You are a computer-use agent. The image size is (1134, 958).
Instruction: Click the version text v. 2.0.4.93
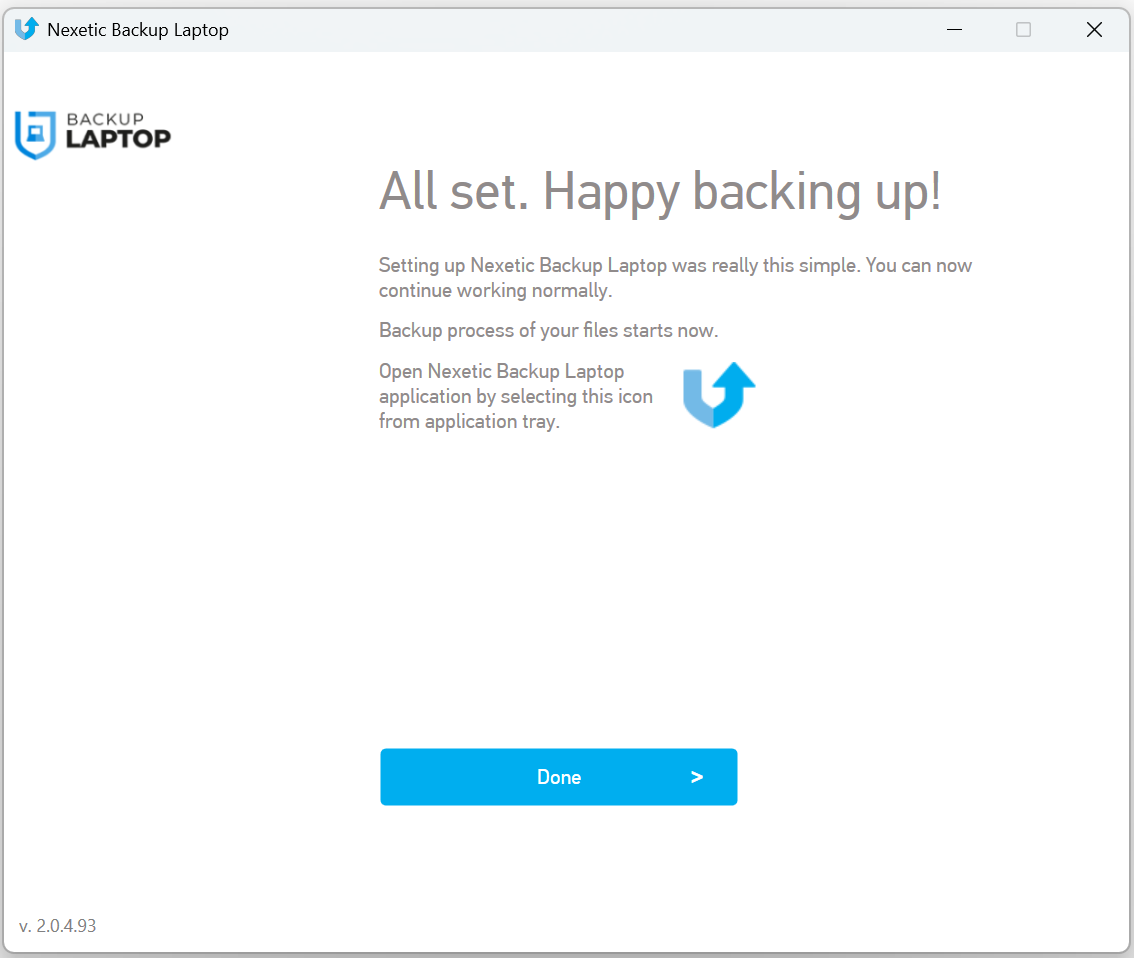[57, 925]
